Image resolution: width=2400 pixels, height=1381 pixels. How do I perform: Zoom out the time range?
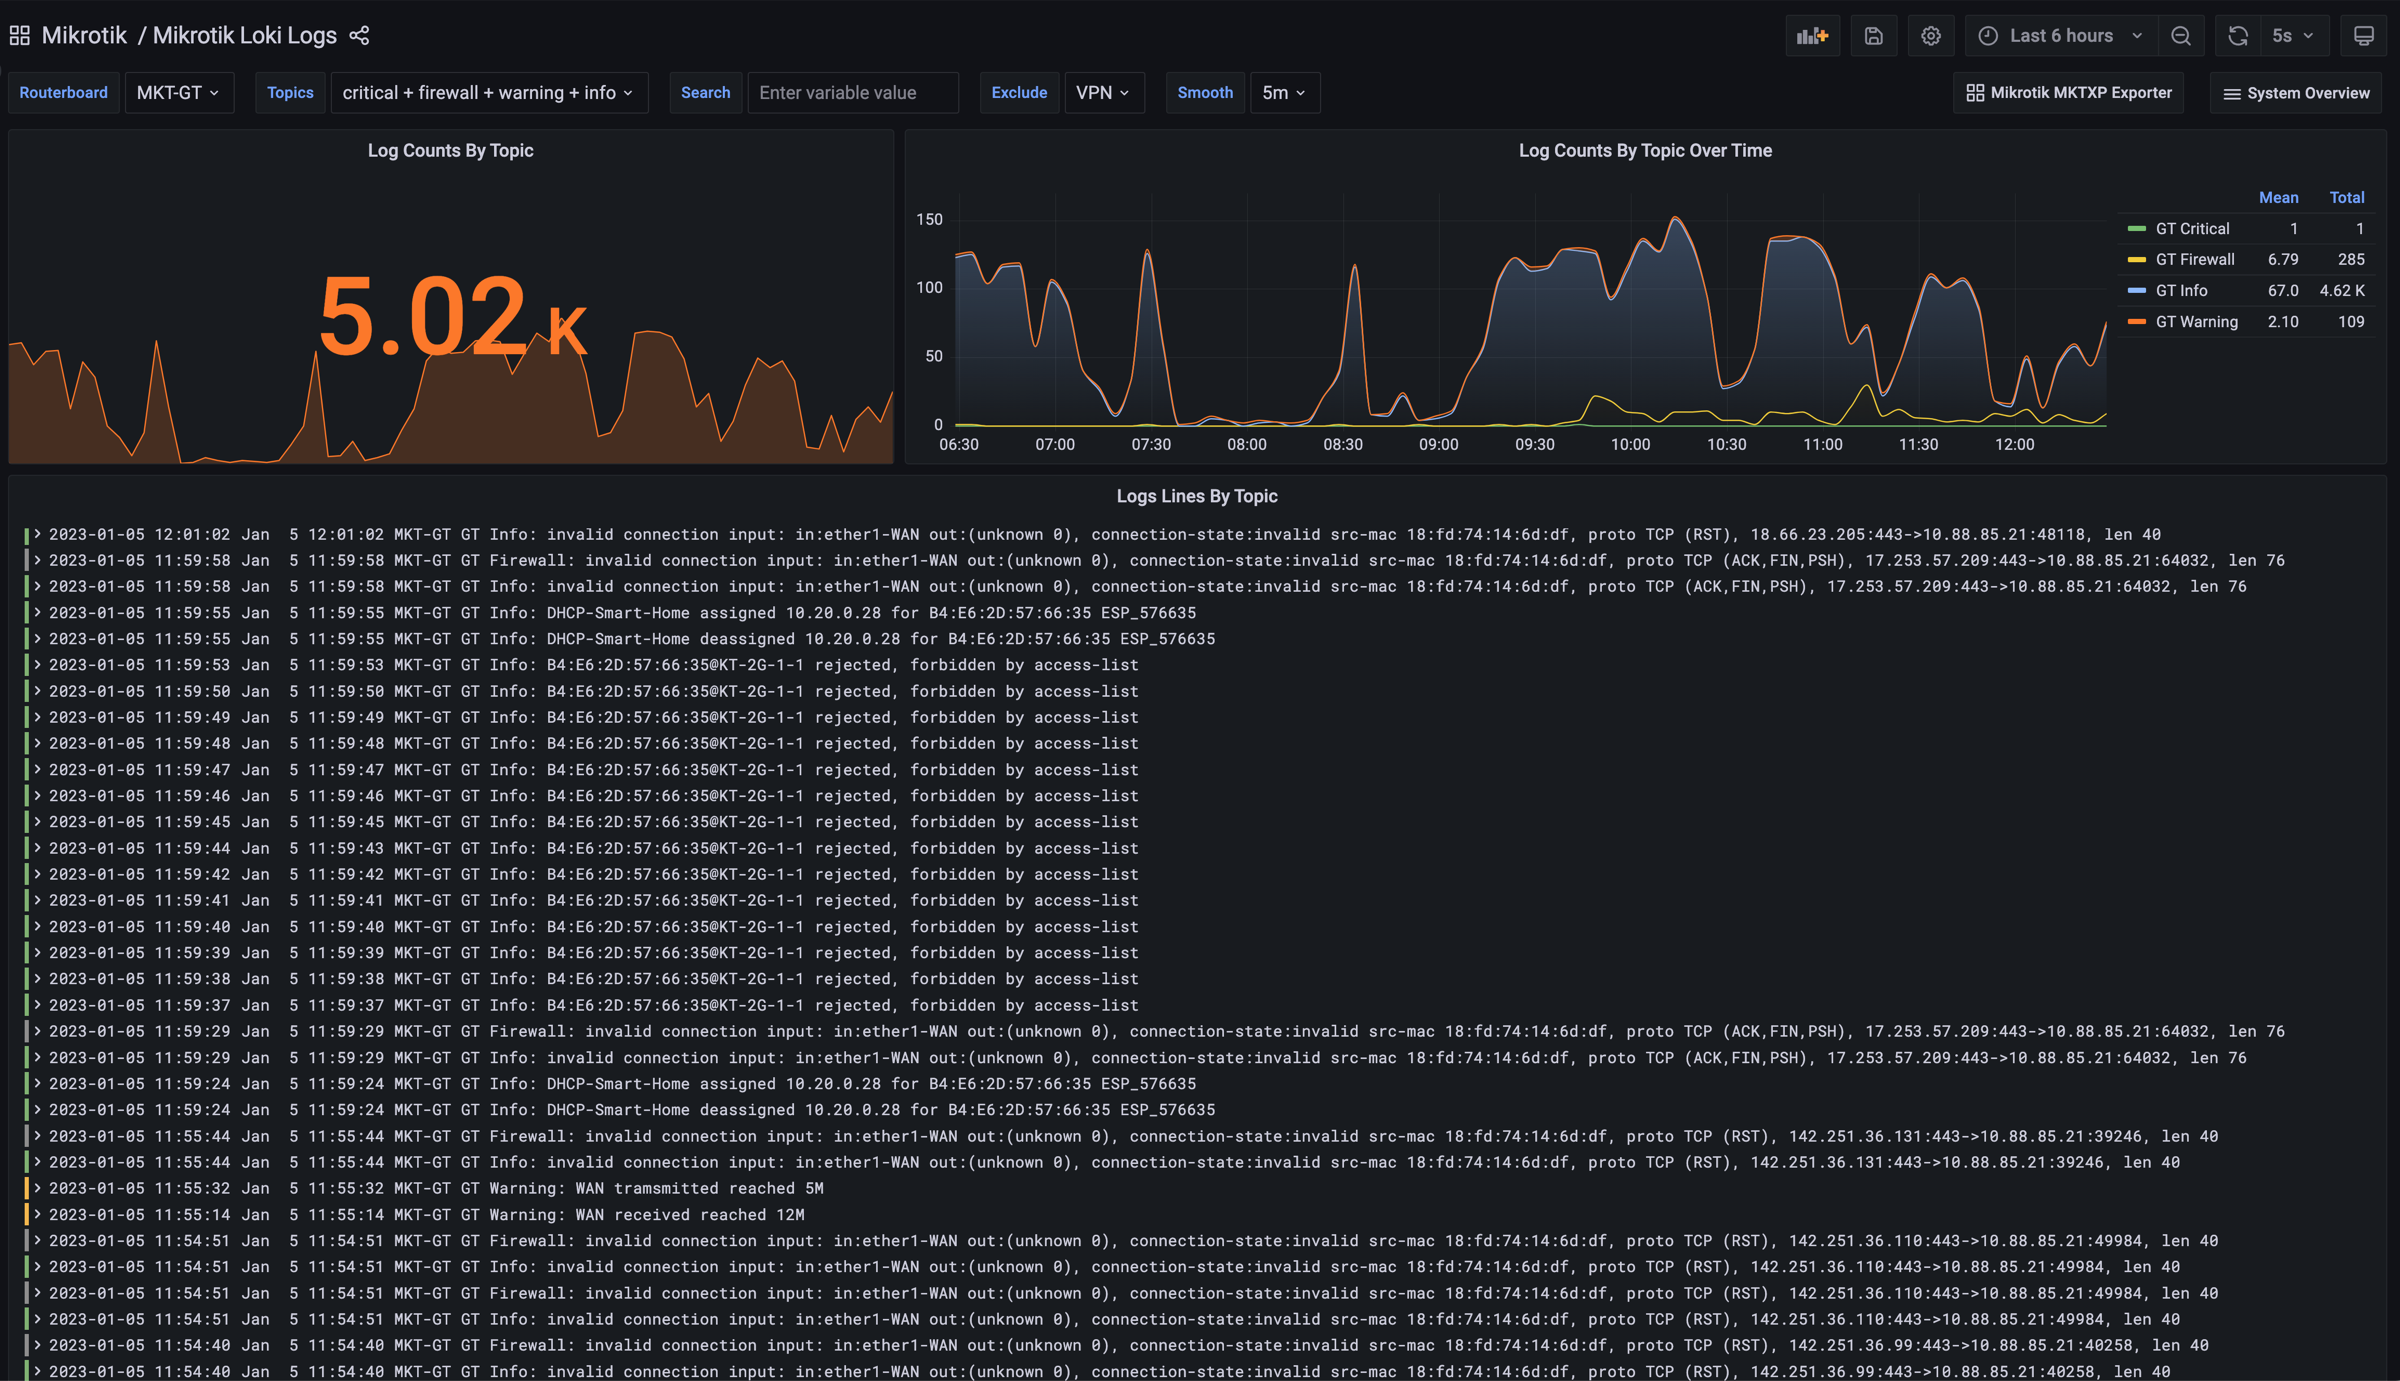[2181, 36]
